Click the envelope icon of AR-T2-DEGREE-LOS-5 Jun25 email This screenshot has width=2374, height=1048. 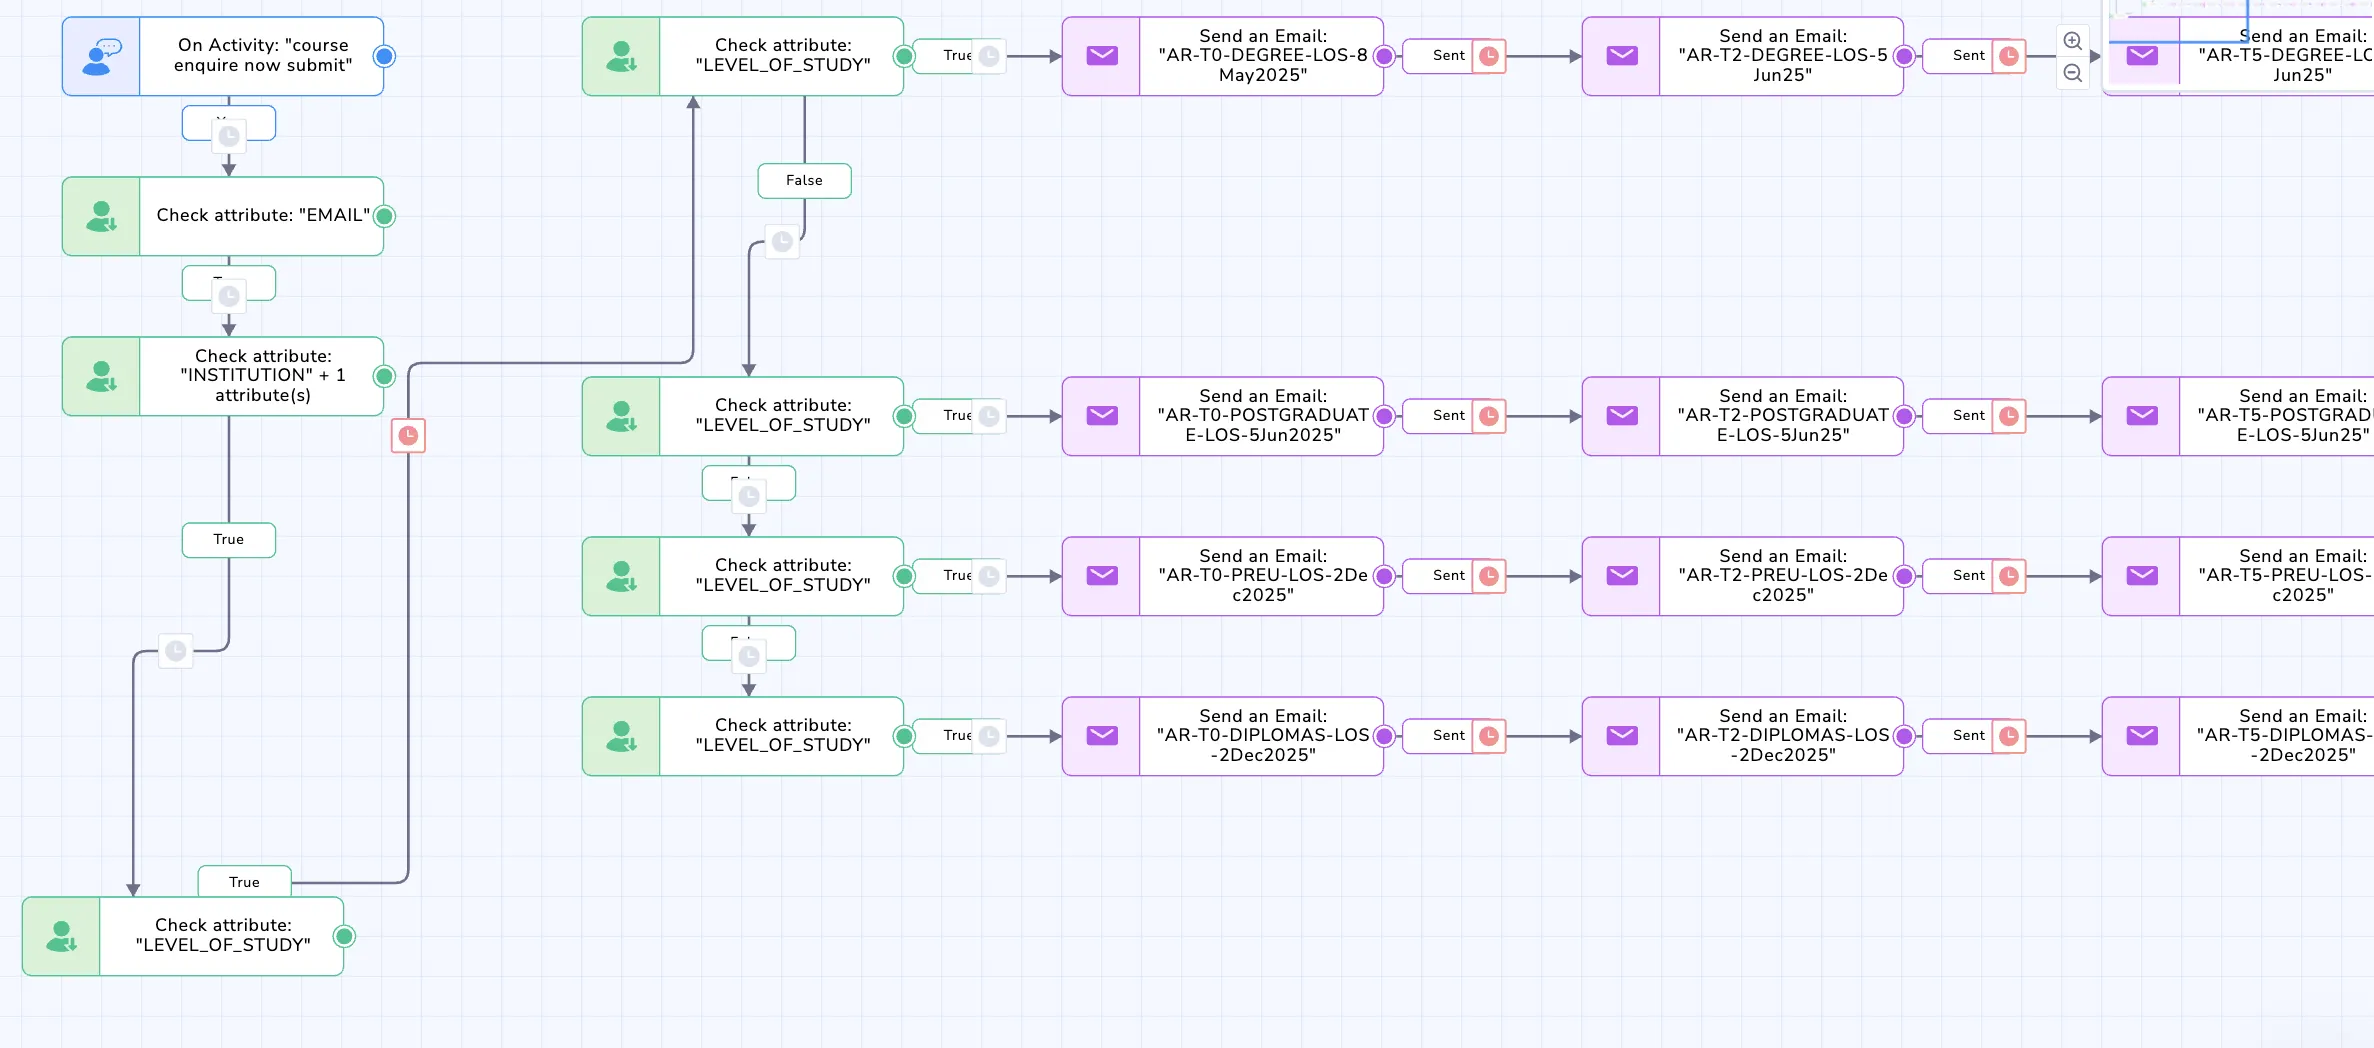click(x=1622, y=56)
